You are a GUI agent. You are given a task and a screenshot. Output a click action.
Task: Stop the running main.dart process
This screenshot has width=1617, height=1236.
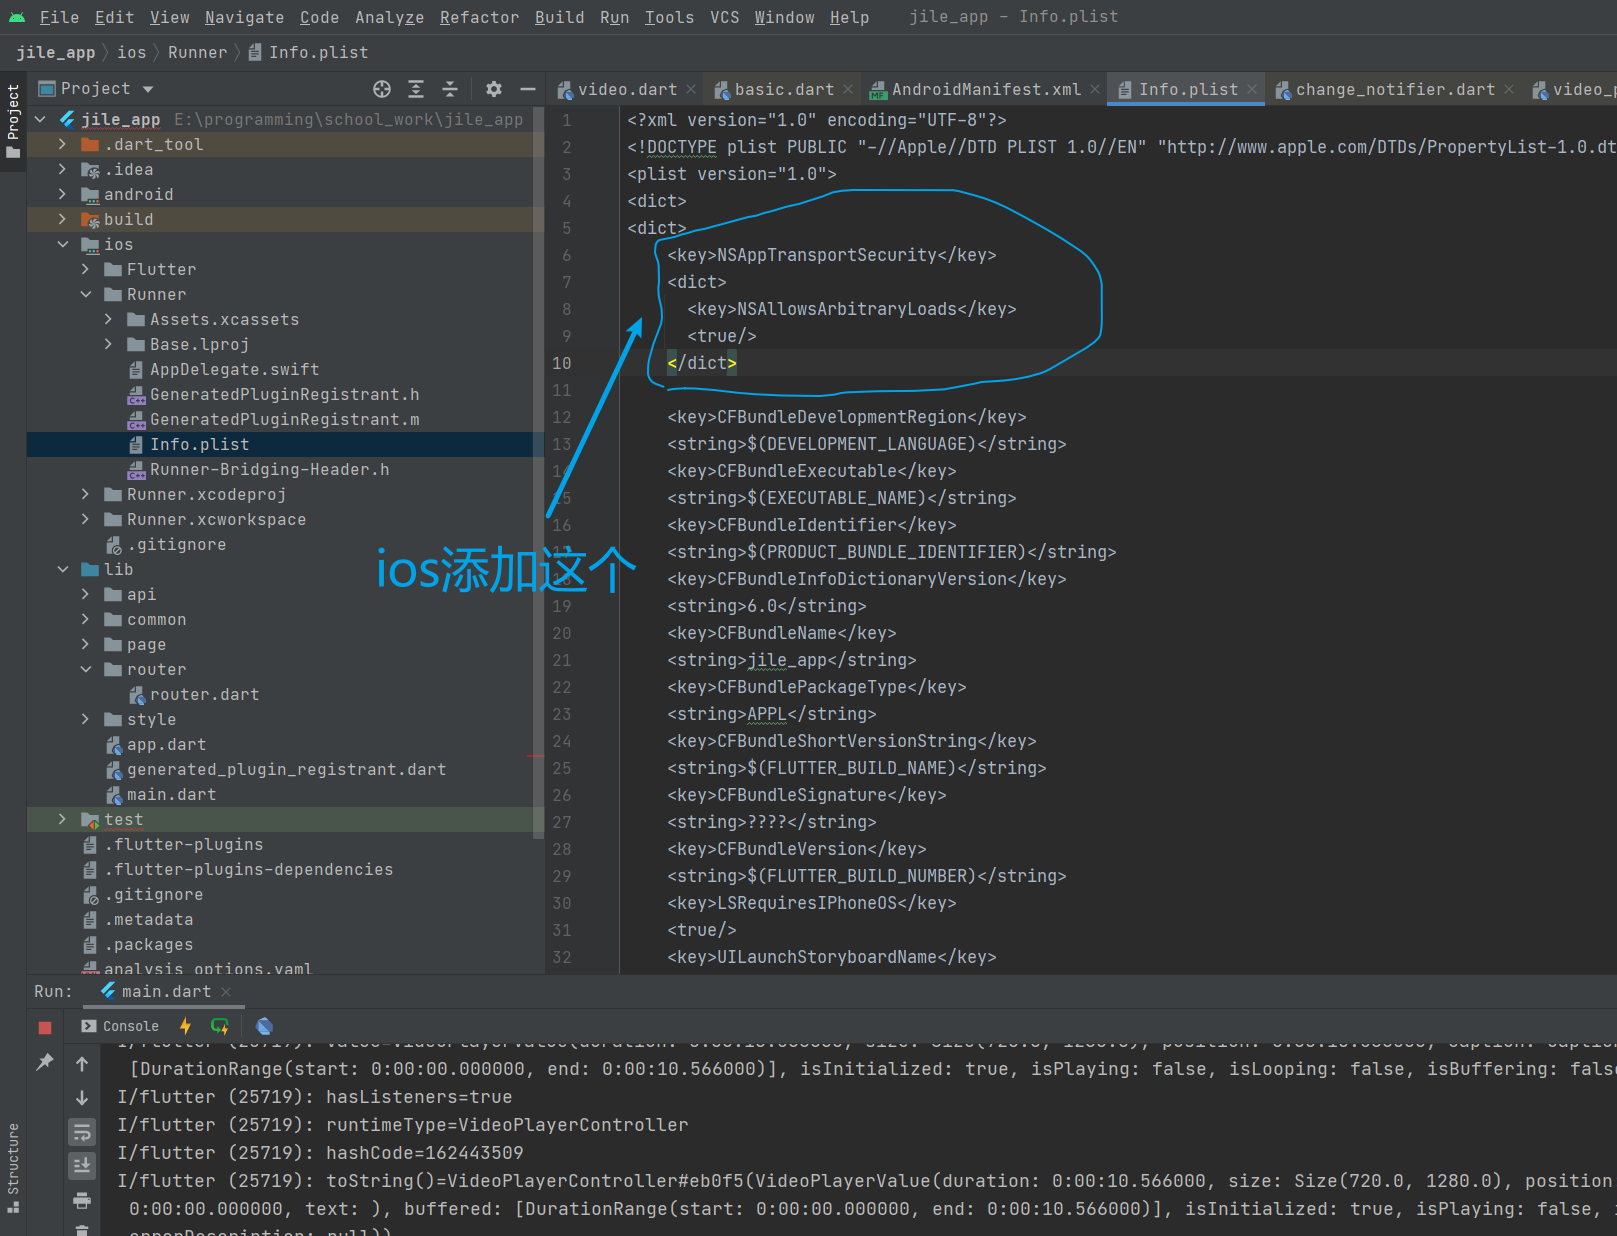[45, 1027]
